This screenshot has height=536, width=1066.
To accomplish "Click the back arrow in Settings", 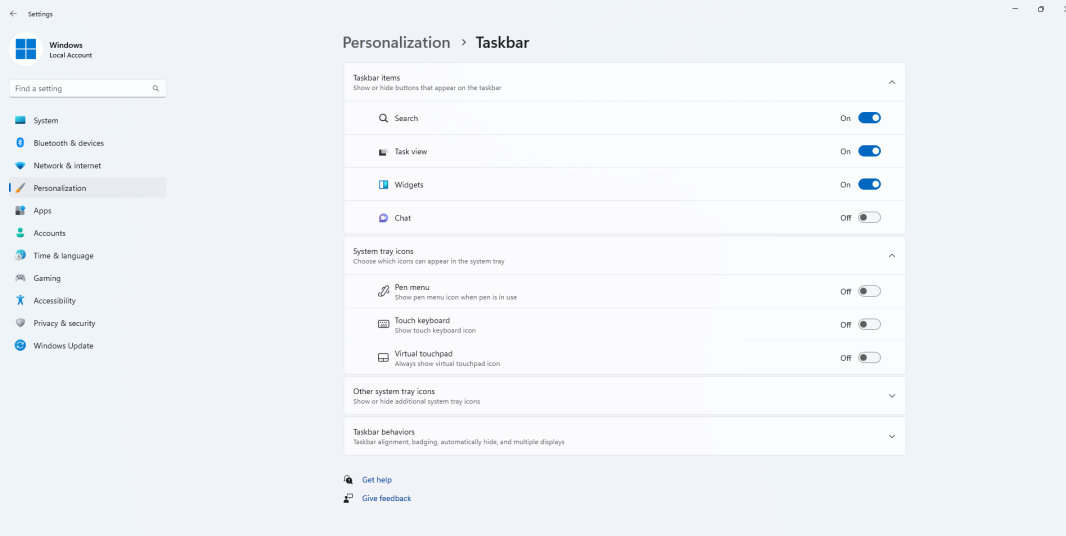I will (x=13, y=14).
